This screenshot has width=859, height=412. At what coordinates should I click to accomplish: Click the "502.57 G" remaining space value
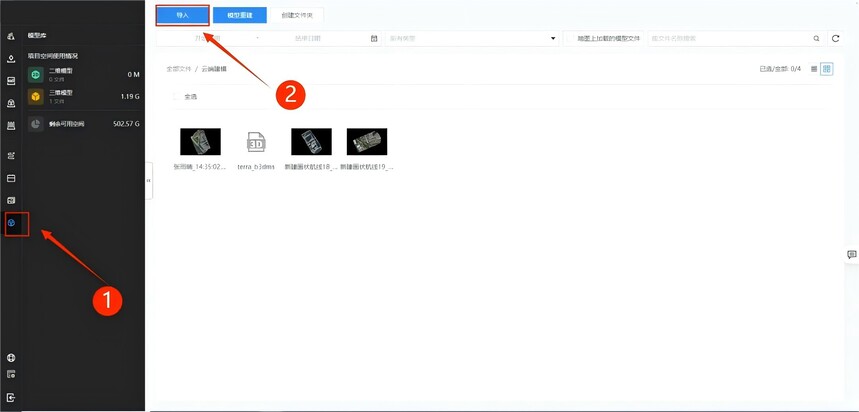(x=126, y=124)
